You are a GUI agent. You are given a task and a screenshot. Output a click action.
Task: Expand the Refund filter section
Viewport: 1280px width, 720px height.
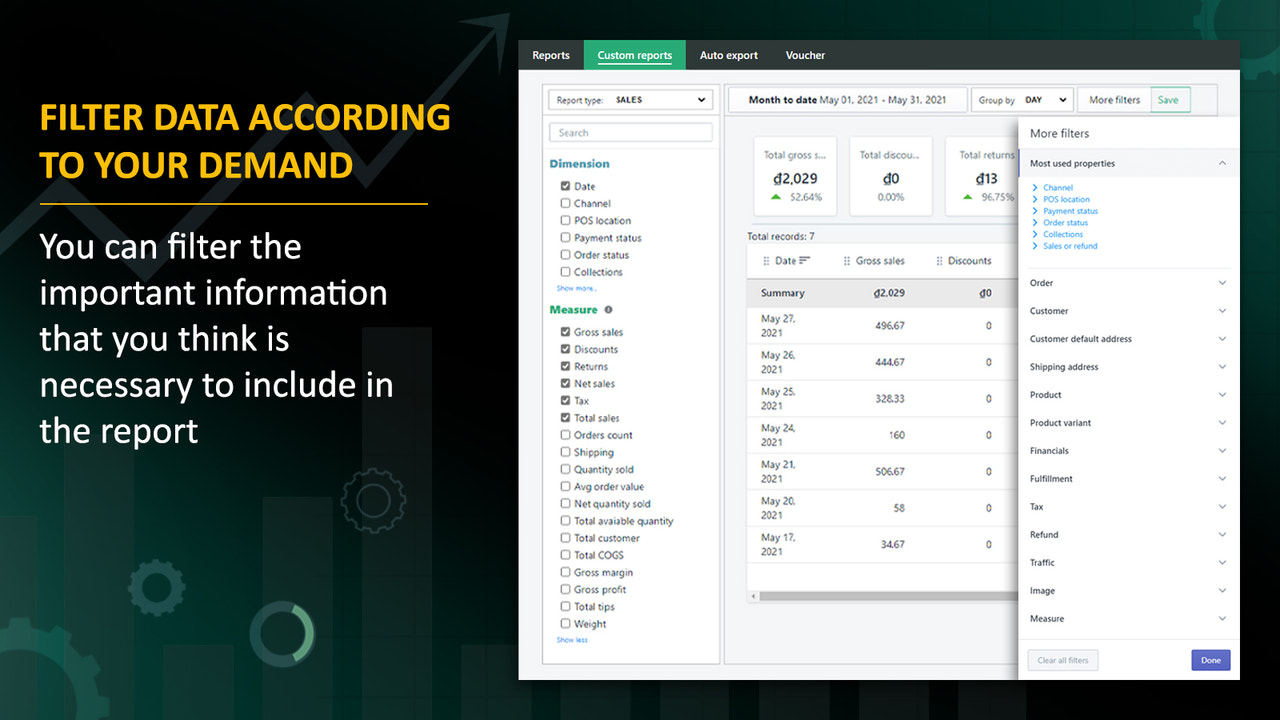coord(1128,535)
